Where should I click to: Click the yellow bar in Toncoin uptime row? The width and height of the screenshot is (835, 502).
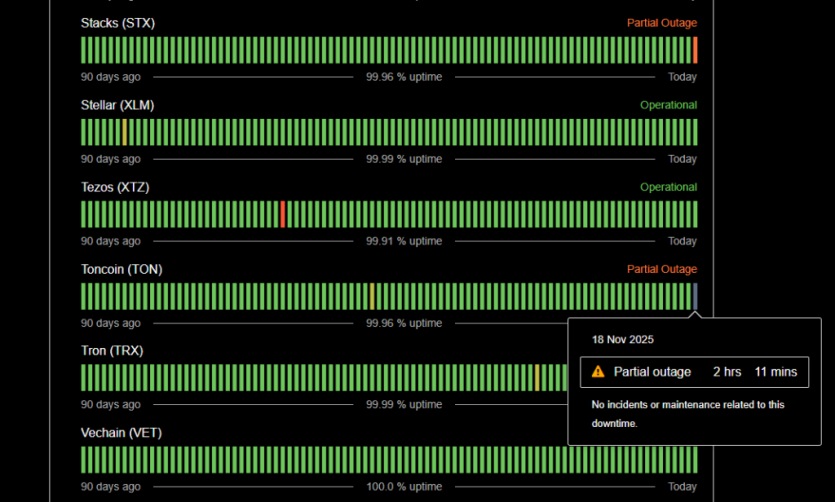click(372, 296)
